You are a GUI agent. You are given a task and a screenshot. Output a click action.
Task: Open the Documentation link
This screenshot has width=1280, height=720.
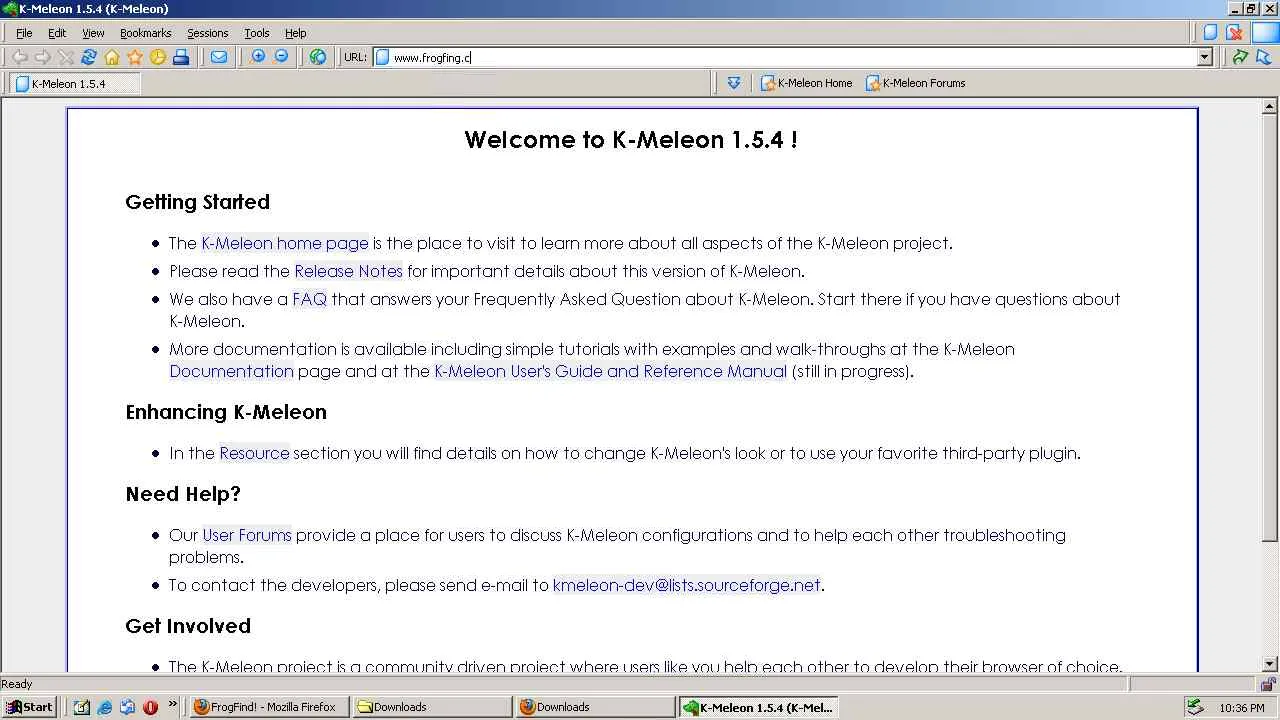231,371
